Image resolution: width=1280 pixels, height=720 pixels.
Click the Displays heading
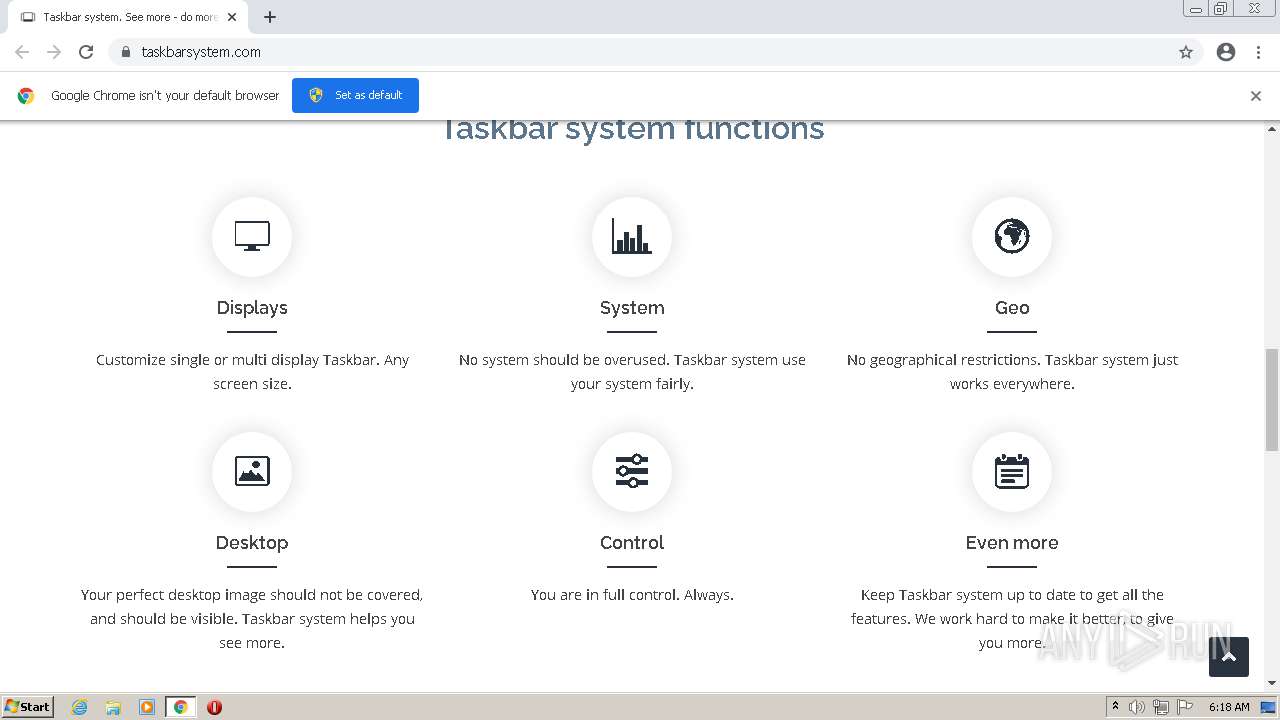(x=252, y=308)
